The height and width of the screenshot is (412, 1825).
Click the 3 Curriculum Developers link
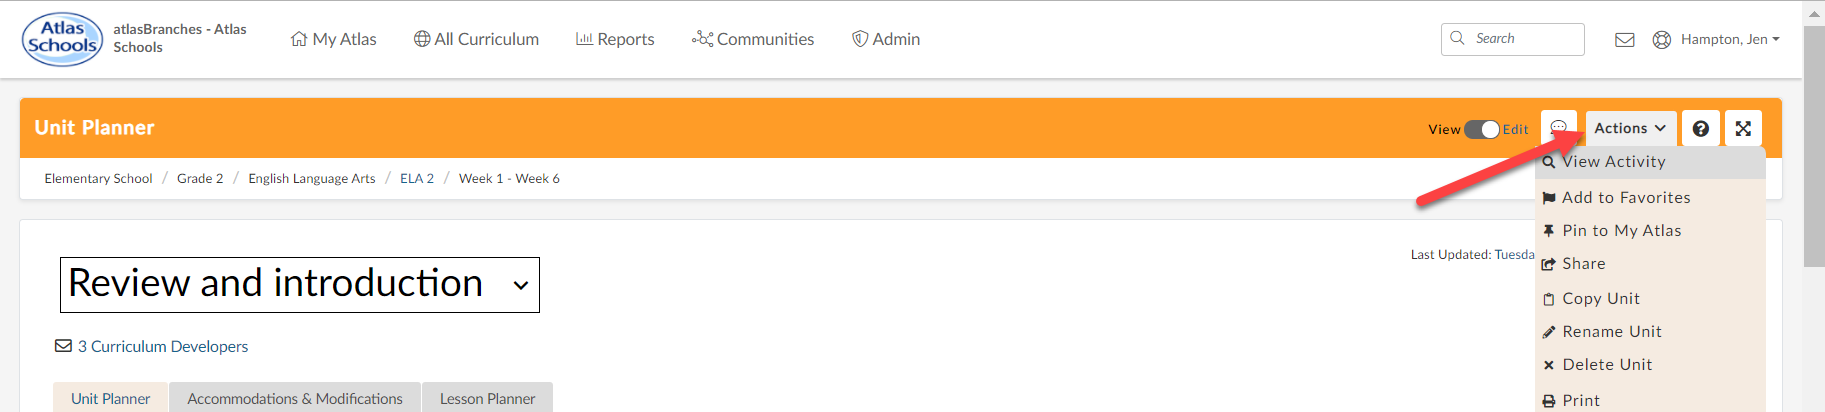pyautogui.click(x=163, y=346)
